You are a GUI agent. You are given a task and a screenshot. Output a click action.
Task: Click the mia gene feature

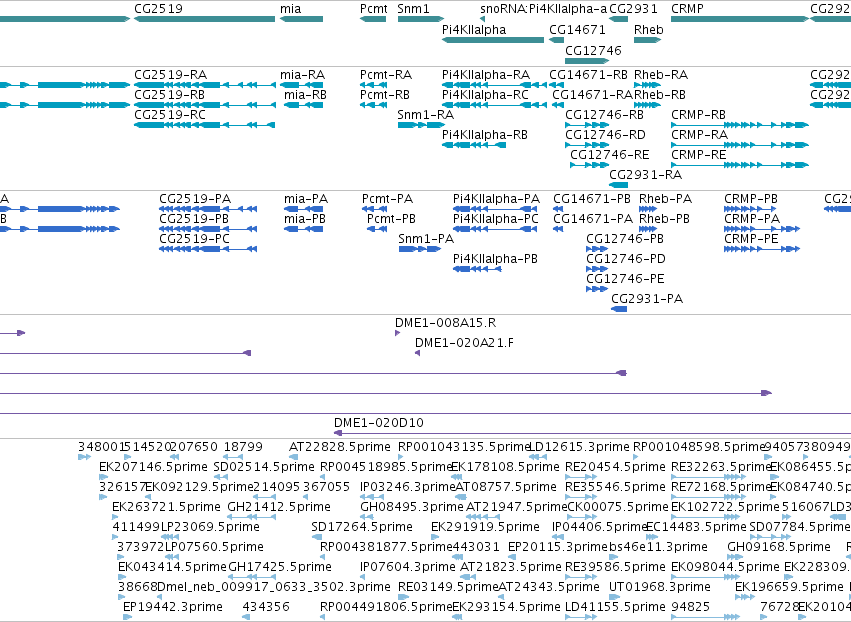pos(301,19)
